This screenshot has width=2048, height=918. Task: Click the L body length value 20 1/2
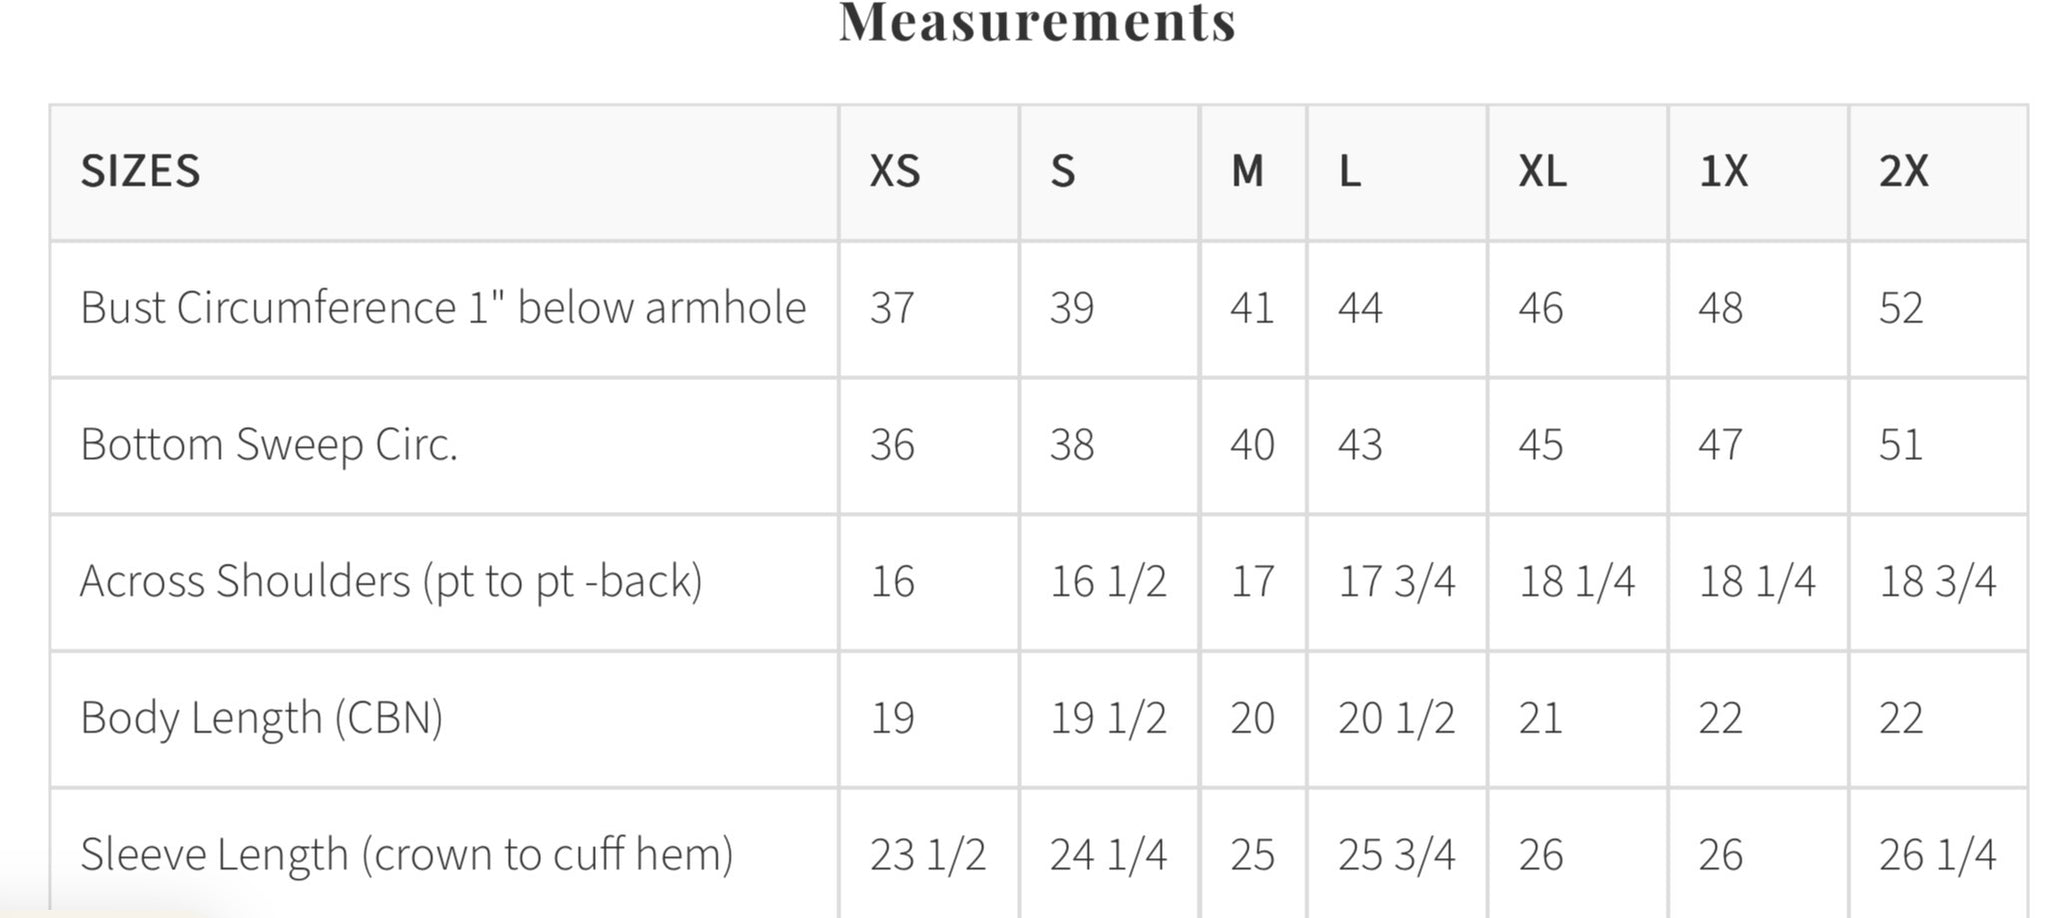pos(1396,718)
